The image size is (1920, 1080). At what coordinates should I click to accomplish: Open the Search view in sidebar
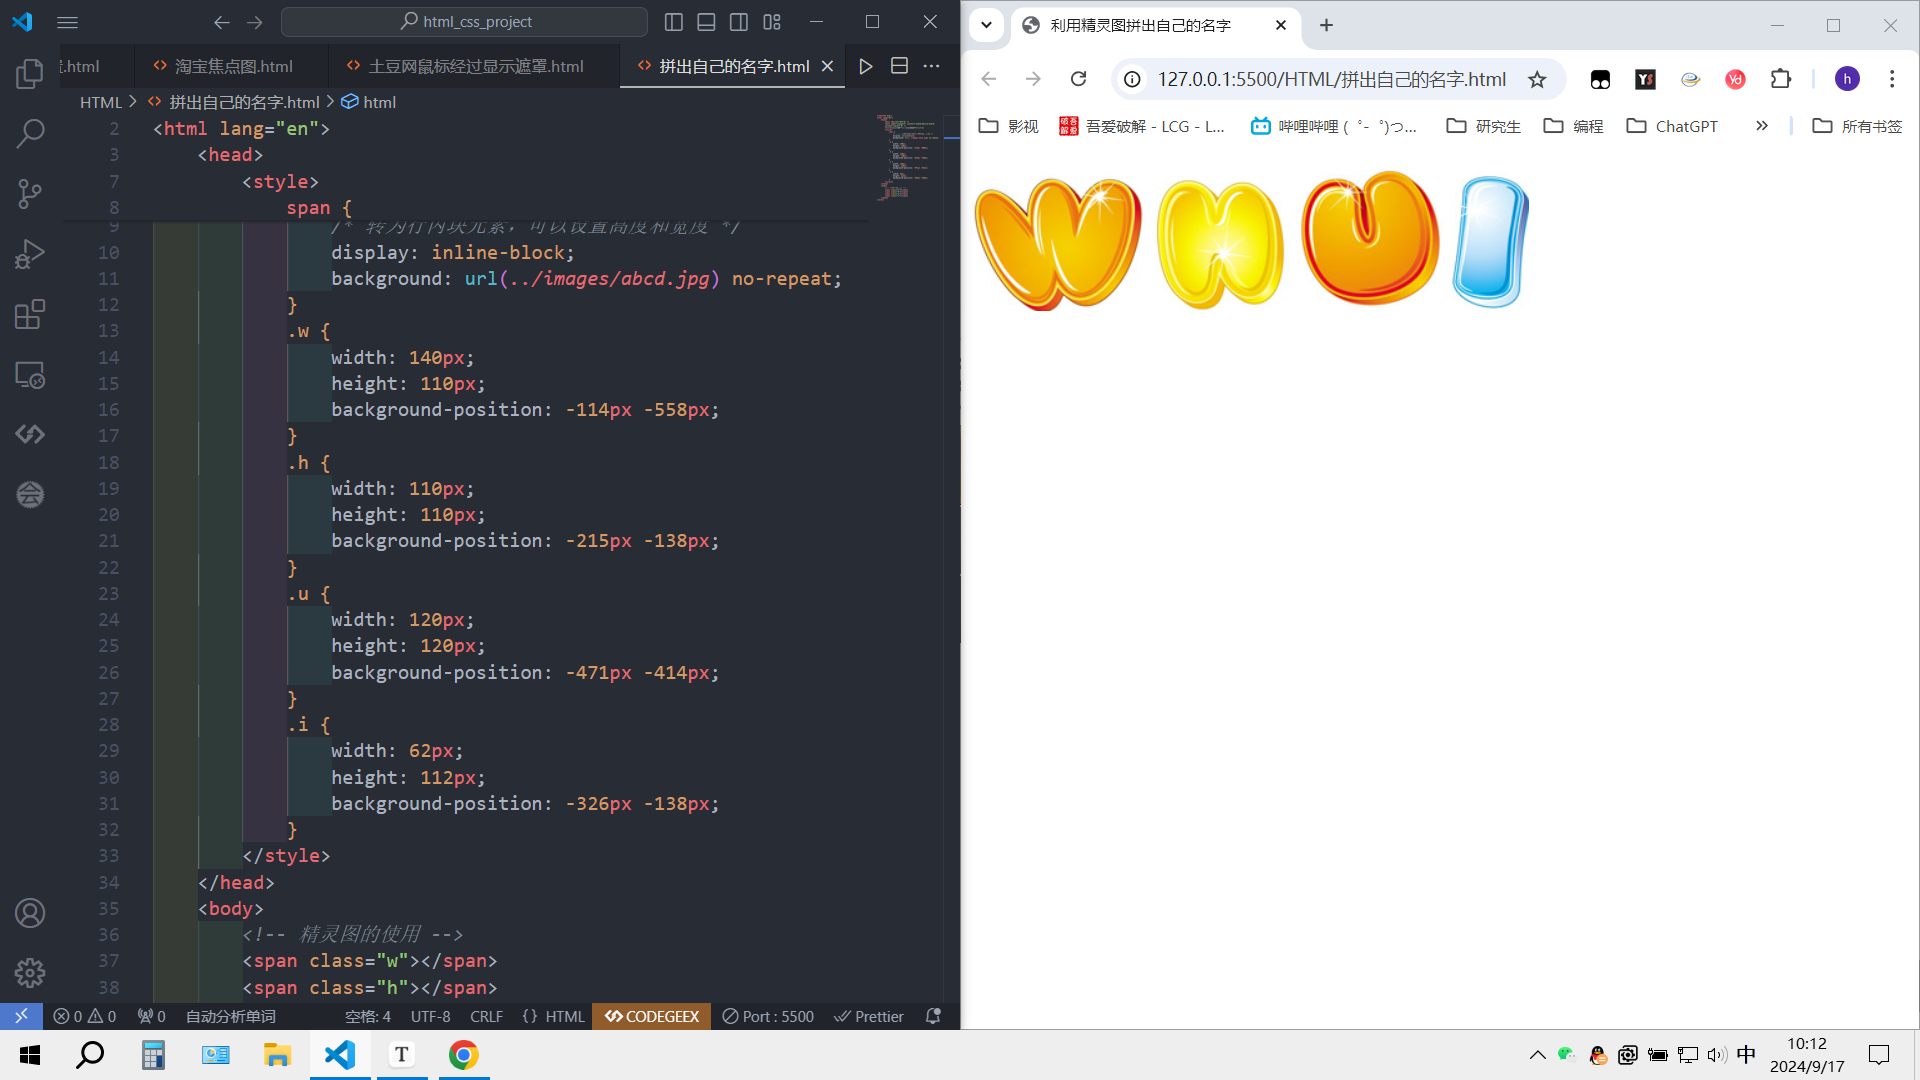pos(30,133)
